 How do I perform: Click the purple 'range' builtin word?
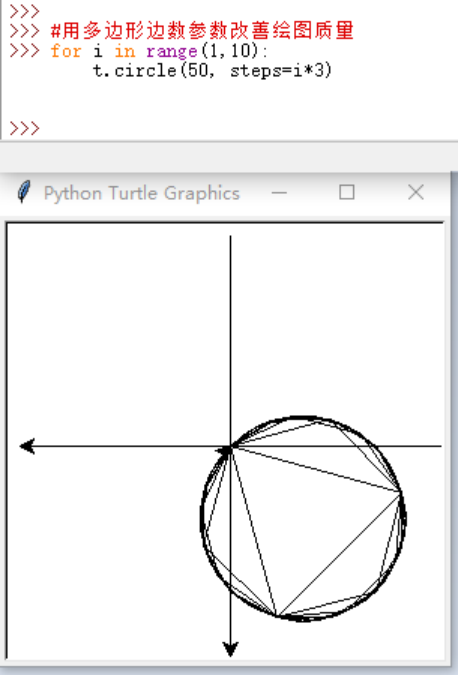tap(172, 51)
